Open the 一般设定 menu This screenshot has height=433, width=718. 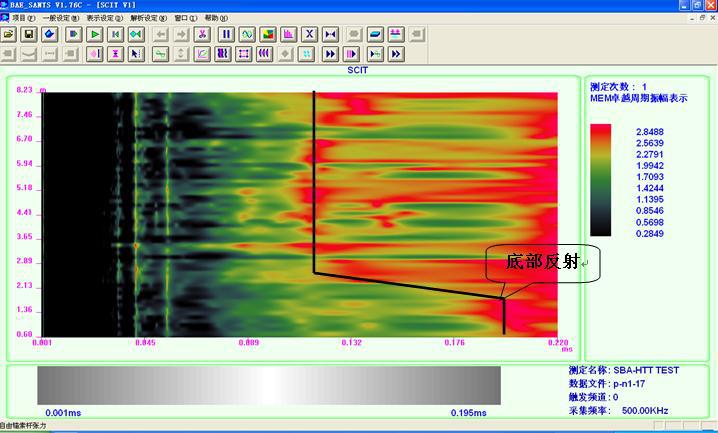pos(60,18)
